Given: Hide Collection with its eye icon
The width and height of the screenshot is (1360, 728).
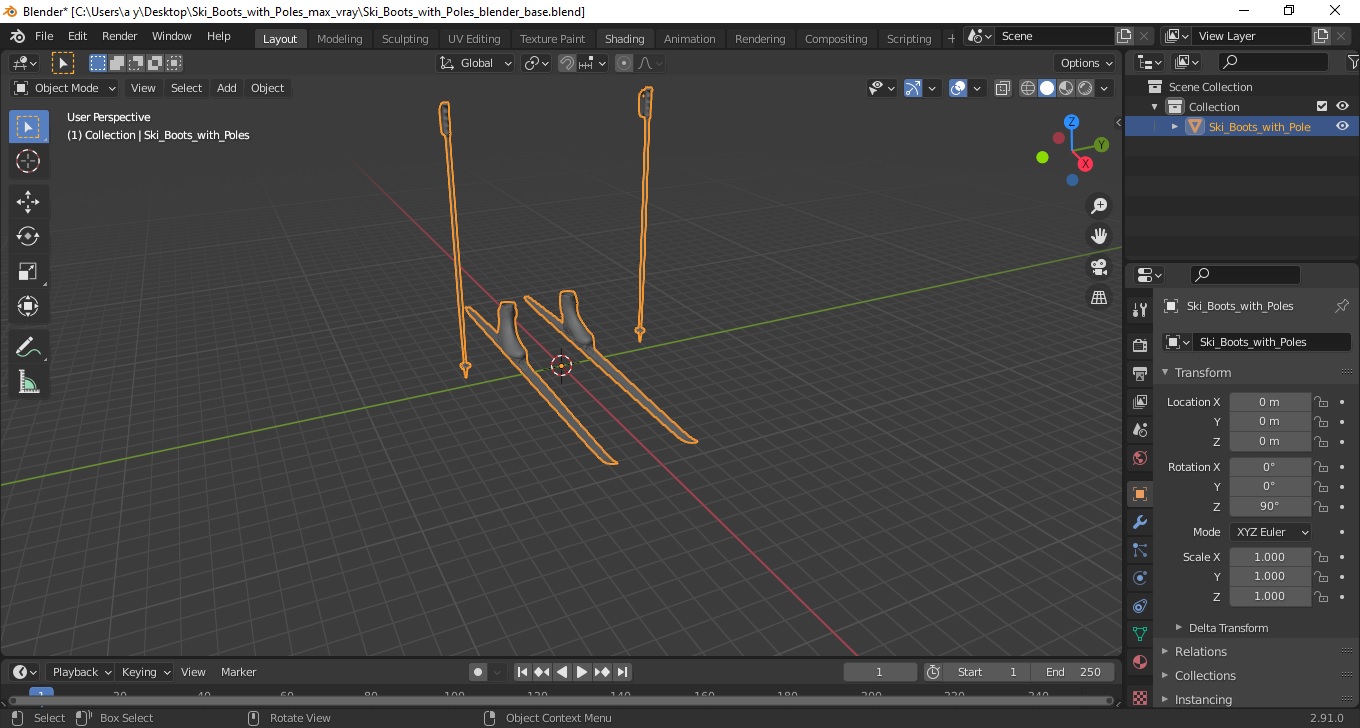Looking at the screenshot, I should click(1342, 106).
